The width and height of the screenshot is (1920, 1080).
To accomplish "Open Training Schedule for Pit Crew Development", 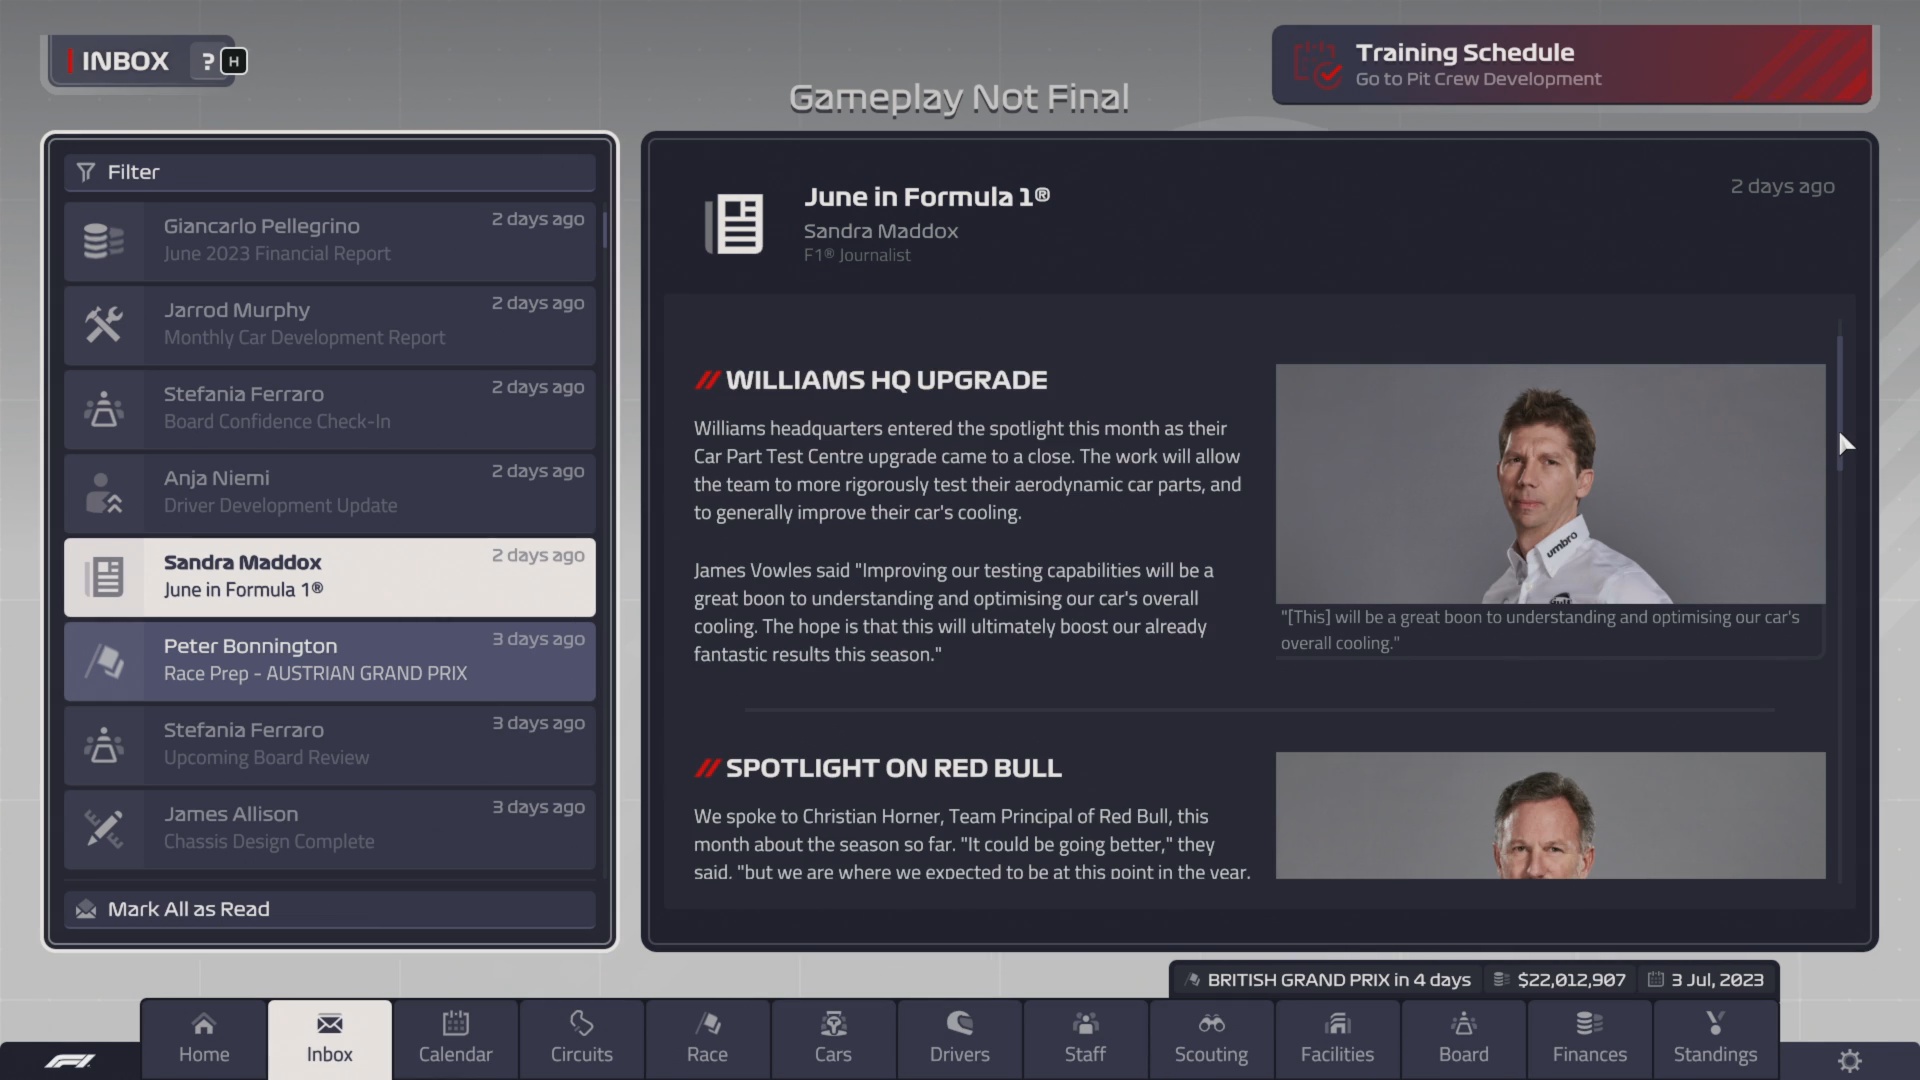I will click(1571, 64).
